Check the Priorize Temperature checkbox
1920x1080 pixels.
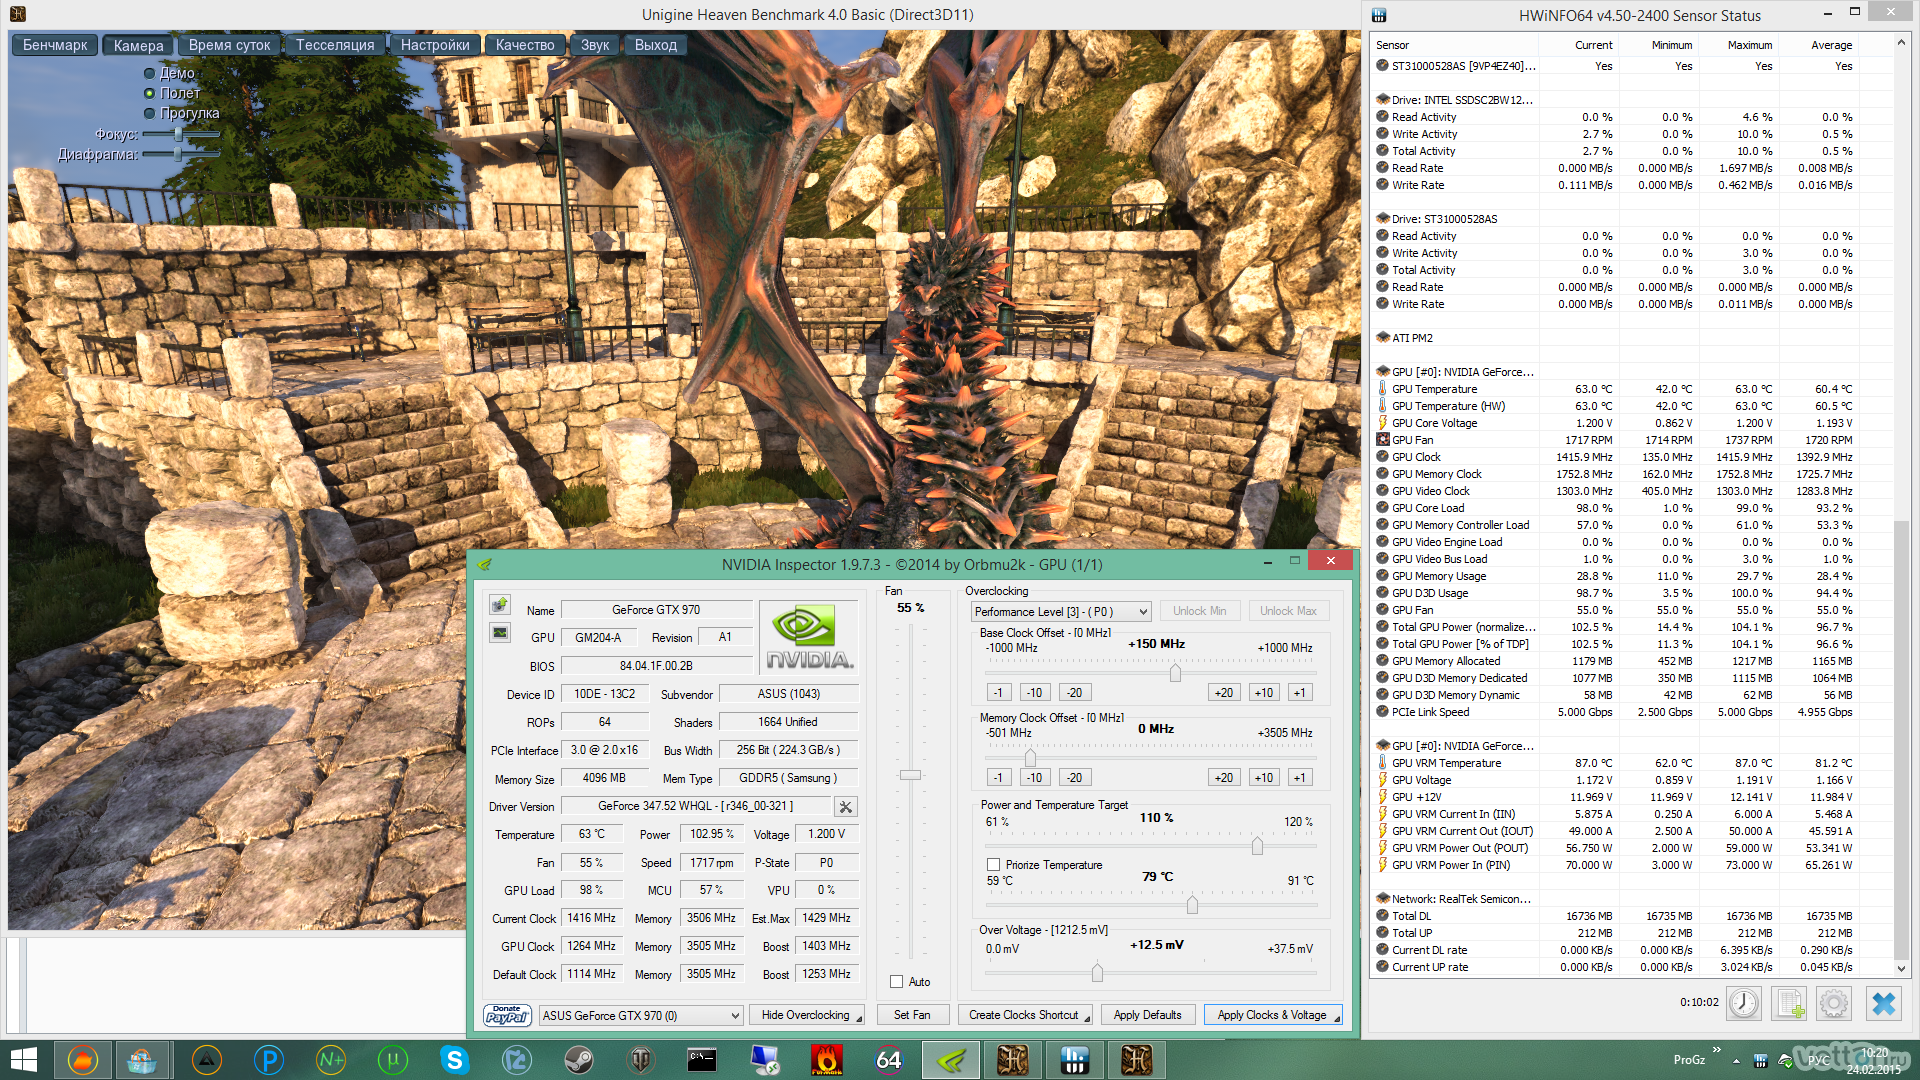(x=993, y=865)
